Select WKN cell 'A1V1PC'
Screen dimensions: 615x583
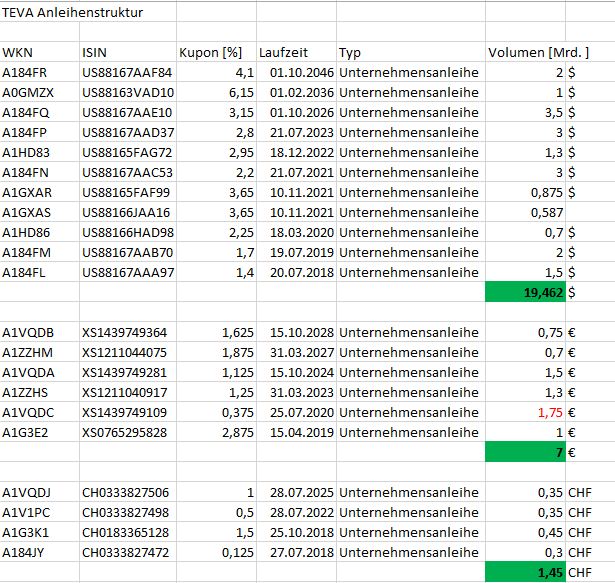pyautogui.click(x=40, y=512)
